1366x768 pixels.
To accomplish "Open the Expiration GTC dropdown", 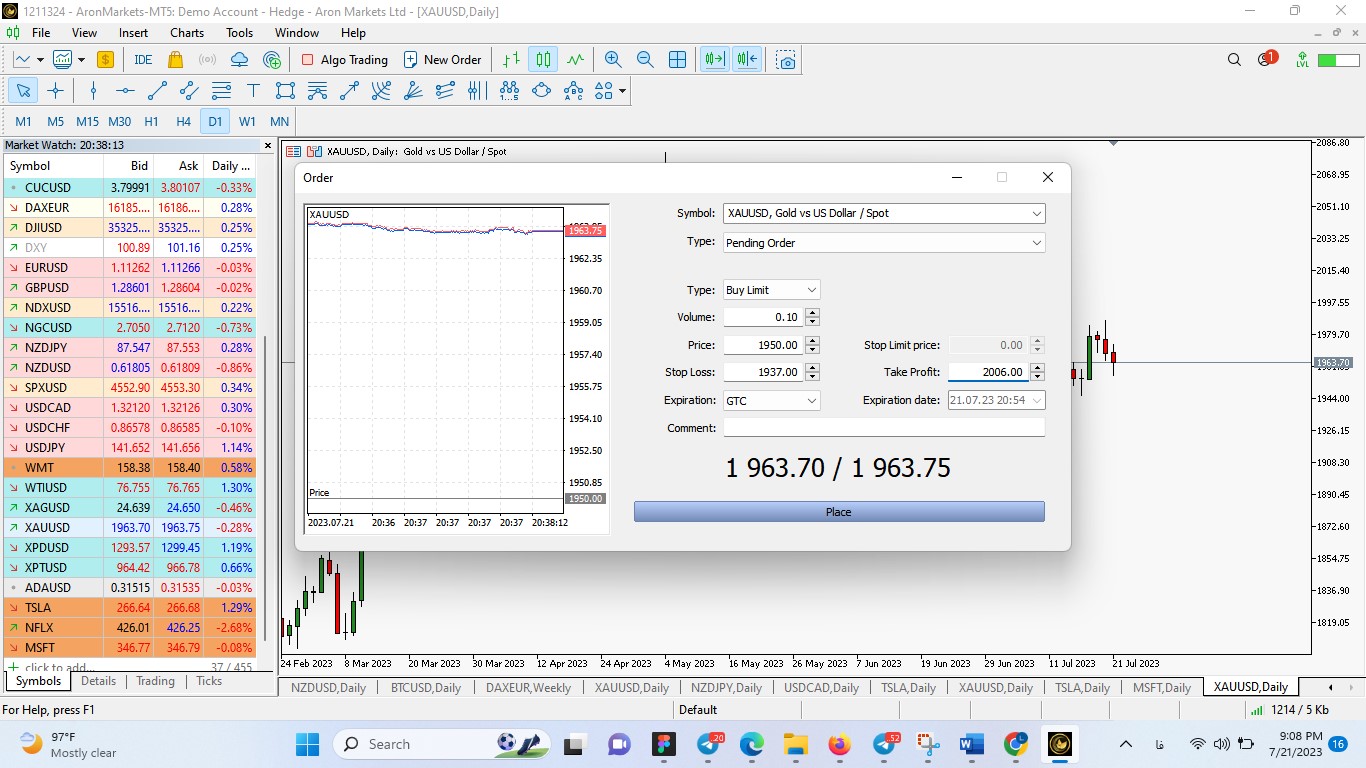I will (811, 401).
